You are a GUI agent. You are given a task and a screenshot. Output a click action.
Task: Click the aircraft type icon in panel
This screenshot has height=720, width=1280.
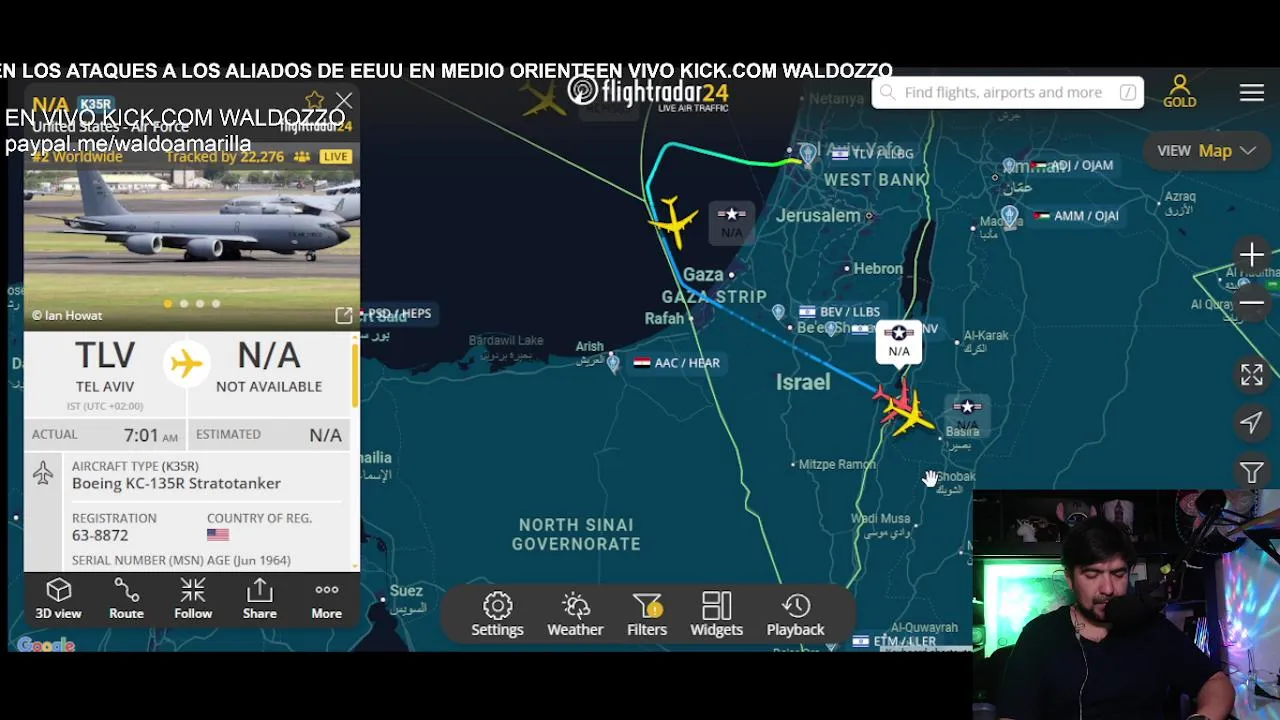pyautogui.click(x=43, y=473)
